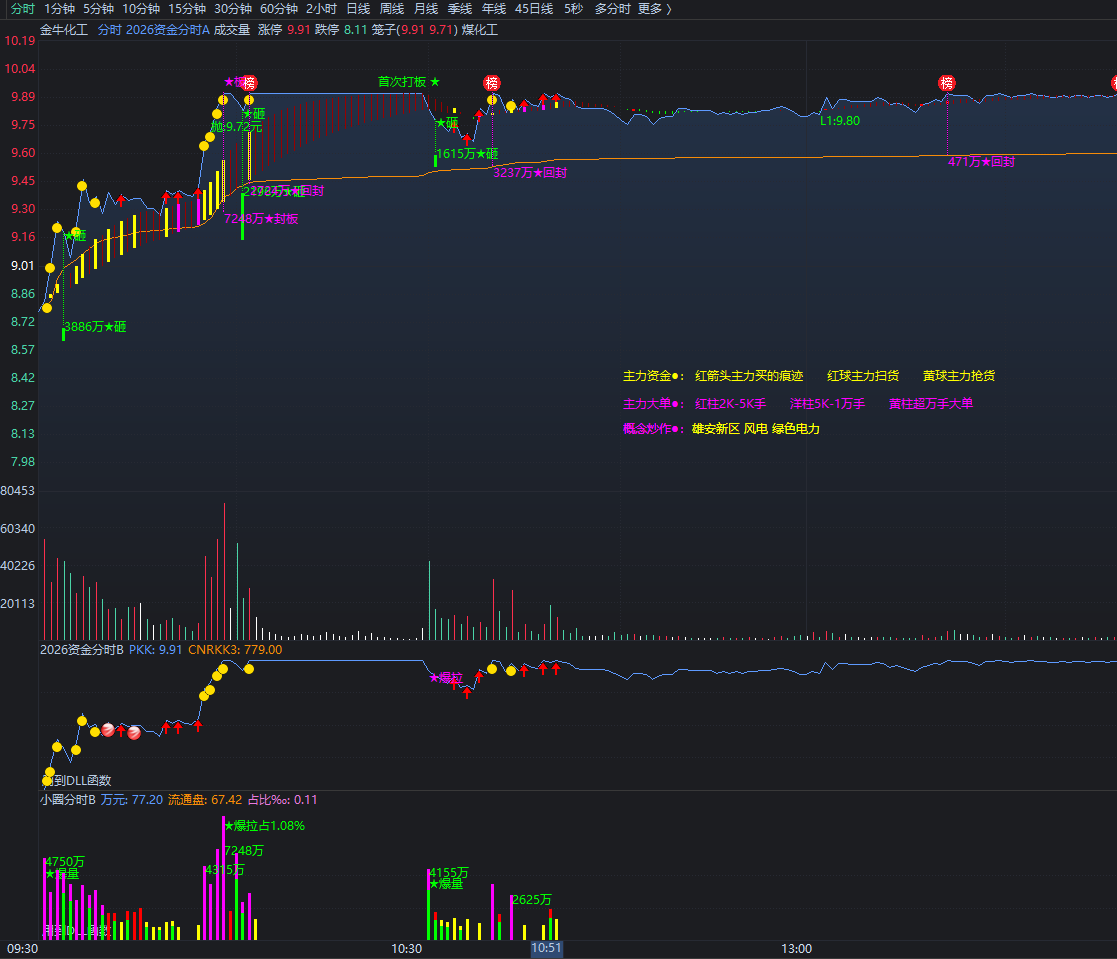This screenshot has height=959, width=1117.
Task: Click the 煤化工 sector link
Action: point(479,30)
